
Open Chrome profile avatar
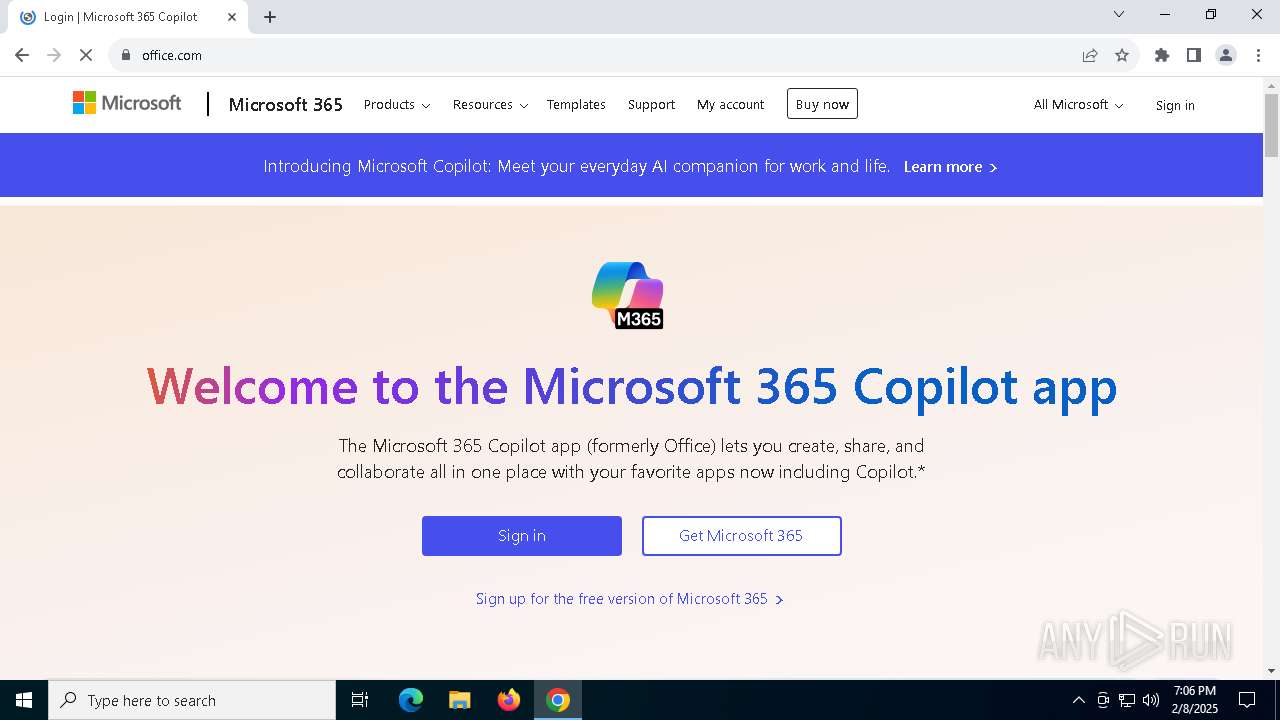pyautogui.click(x=1226, y=55)
